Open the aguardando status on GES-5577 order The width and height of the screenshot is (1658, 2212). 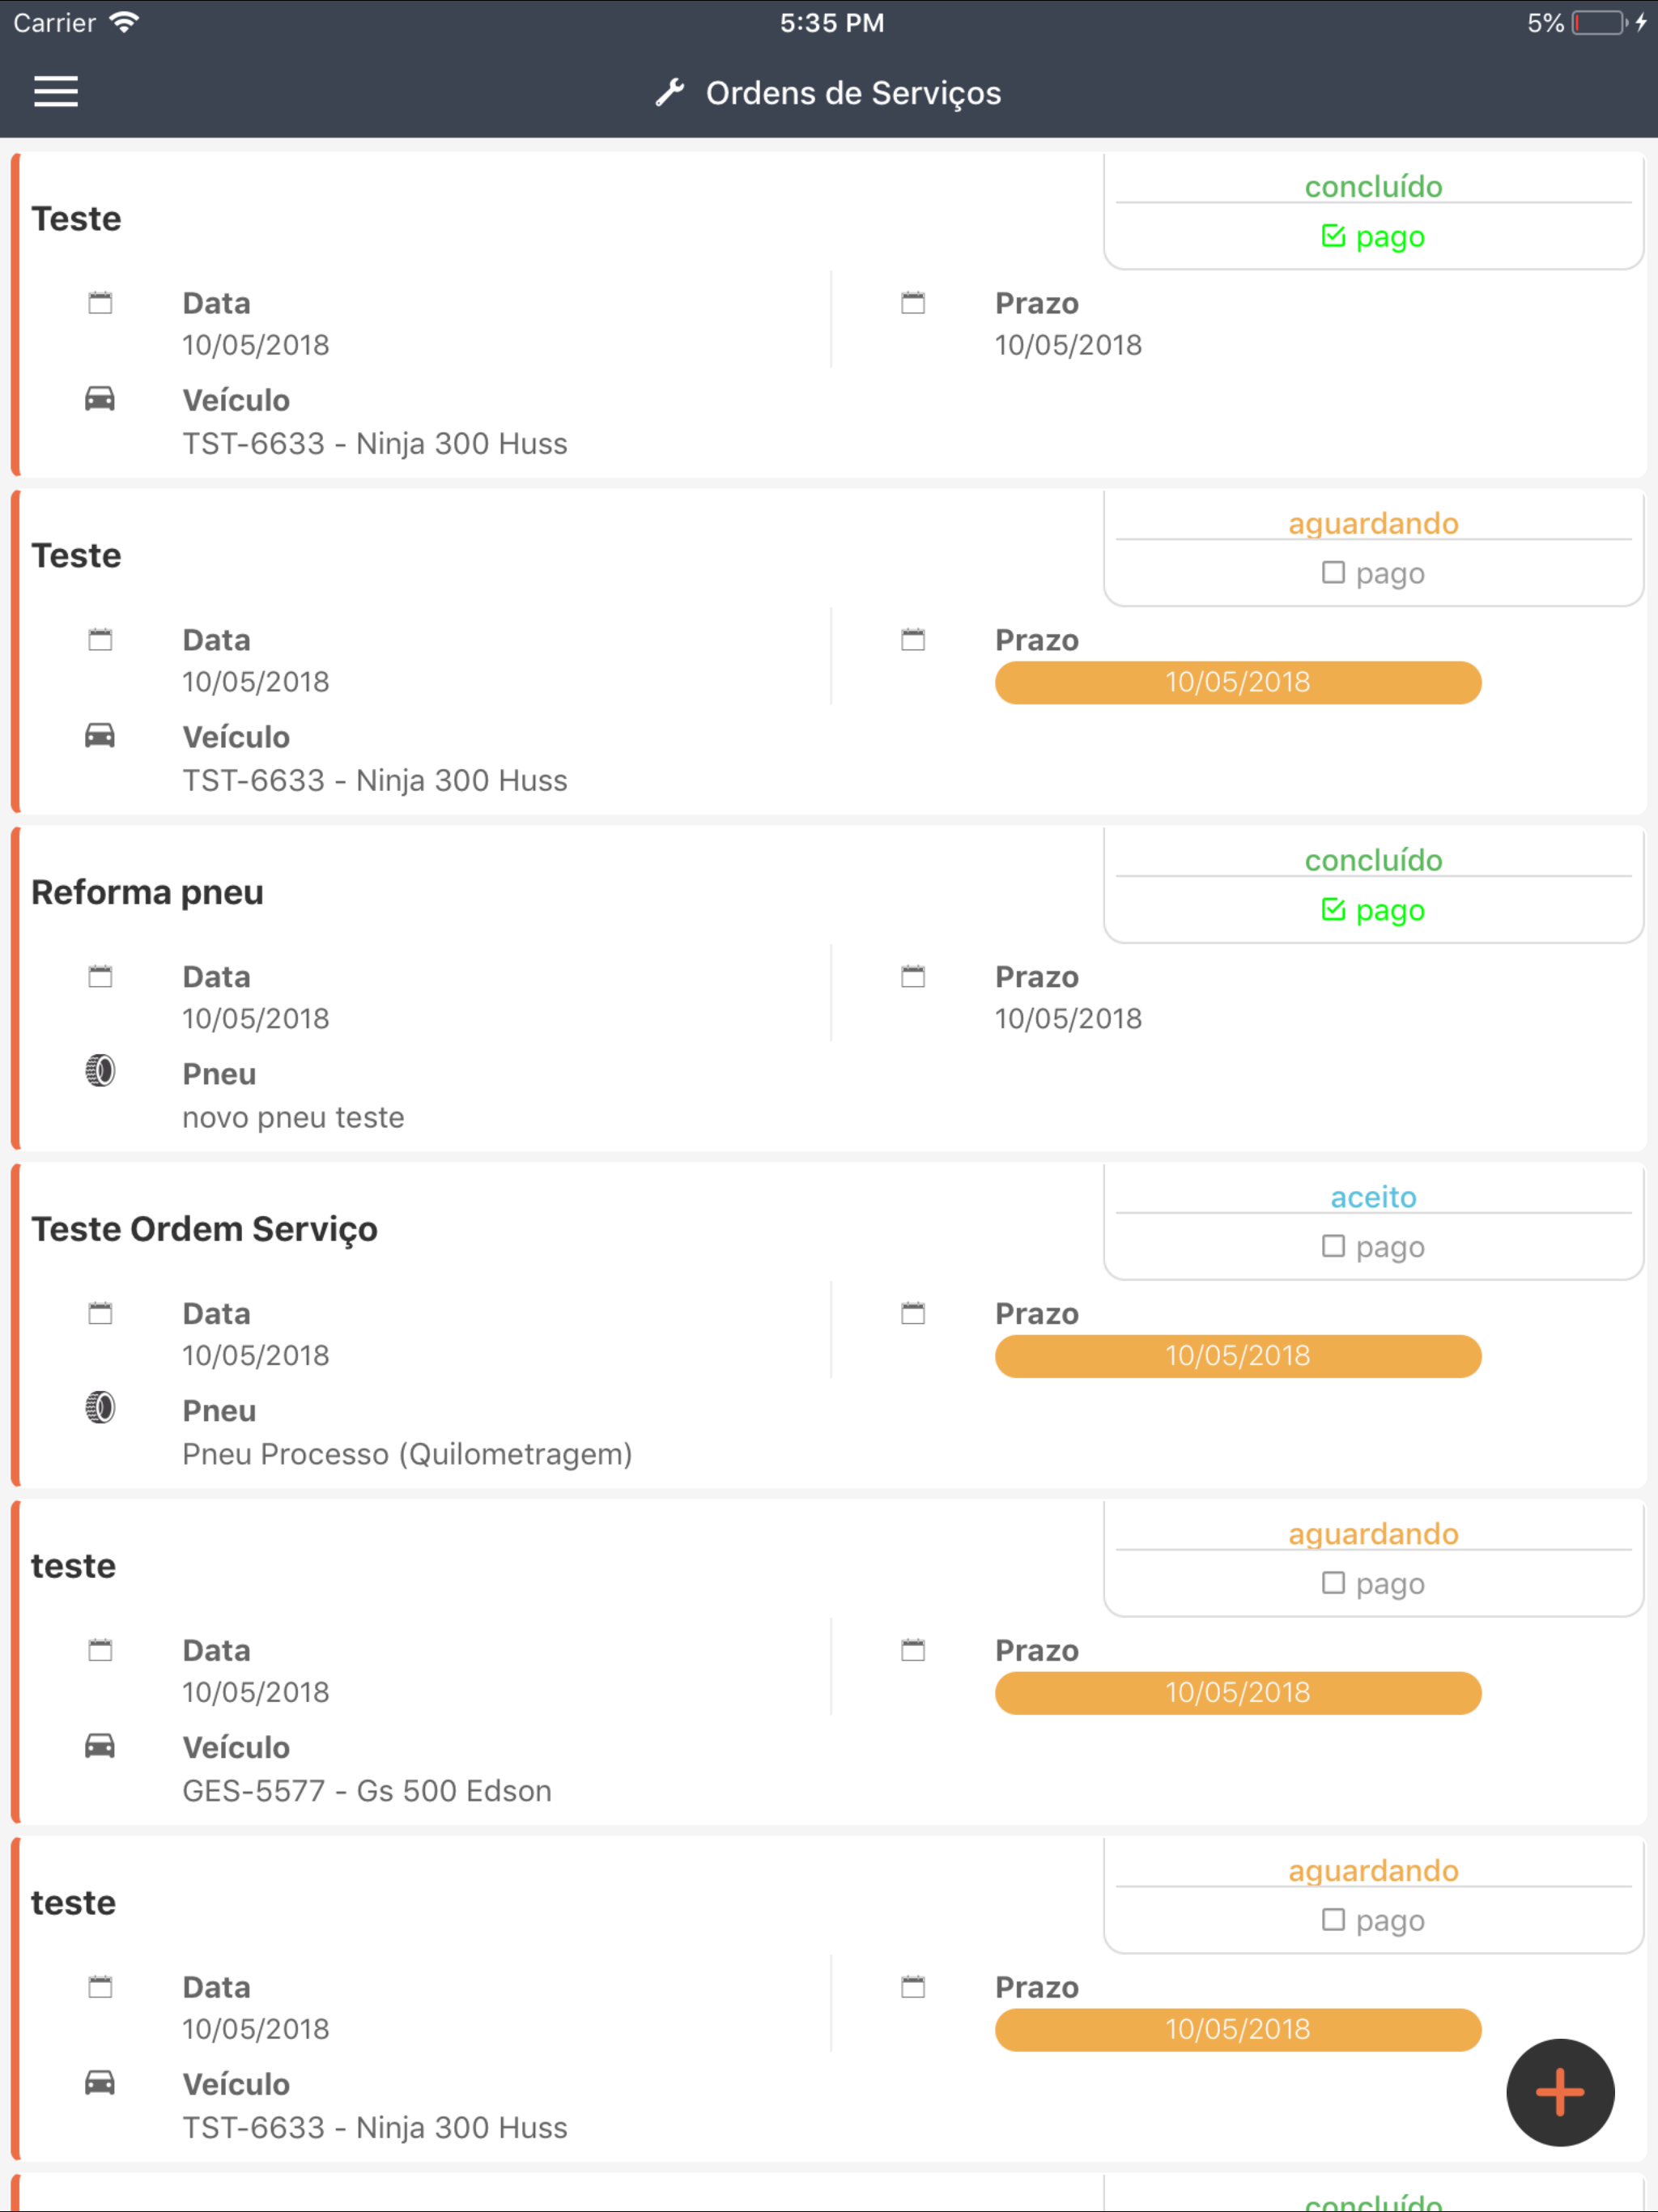point(1373,1534)
